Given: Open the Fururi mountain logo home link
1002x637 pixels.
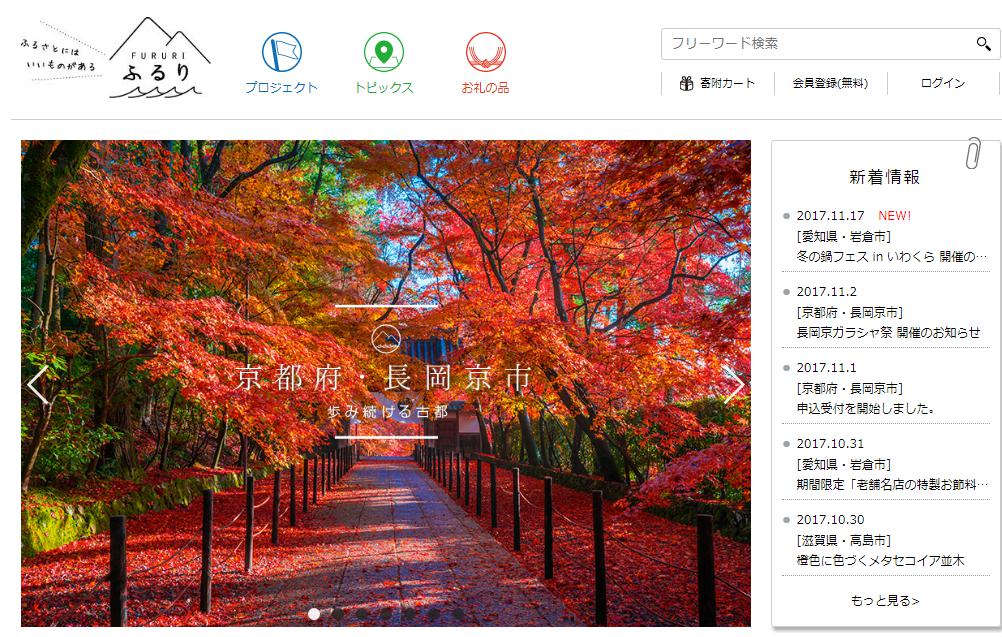Looking at the screenshot, I should tap(159, 58).
